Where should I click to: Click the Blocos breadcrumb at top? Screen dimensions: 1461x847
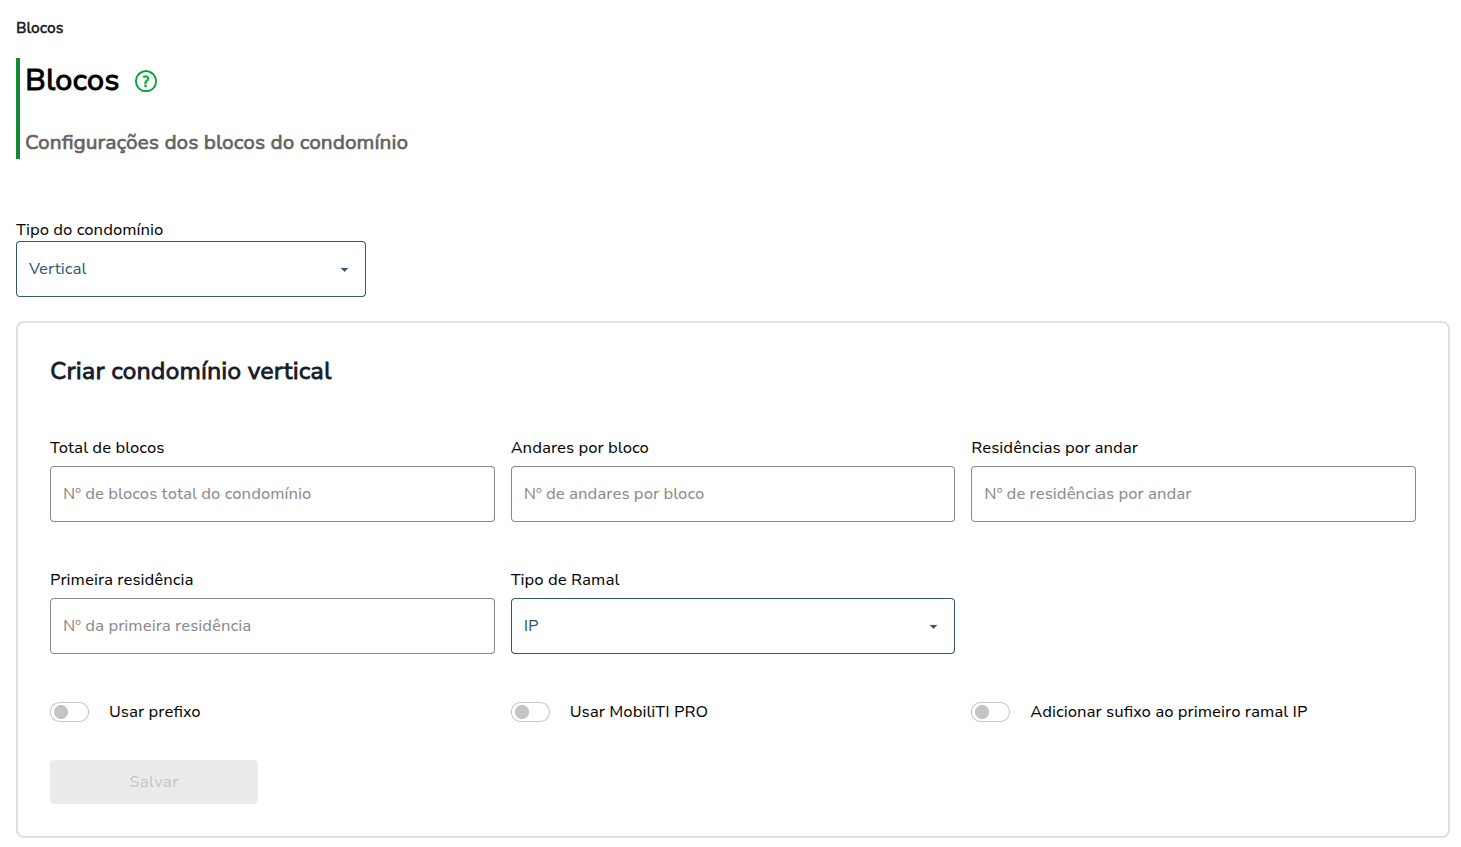pyautogui.click(x=40, y=28)
